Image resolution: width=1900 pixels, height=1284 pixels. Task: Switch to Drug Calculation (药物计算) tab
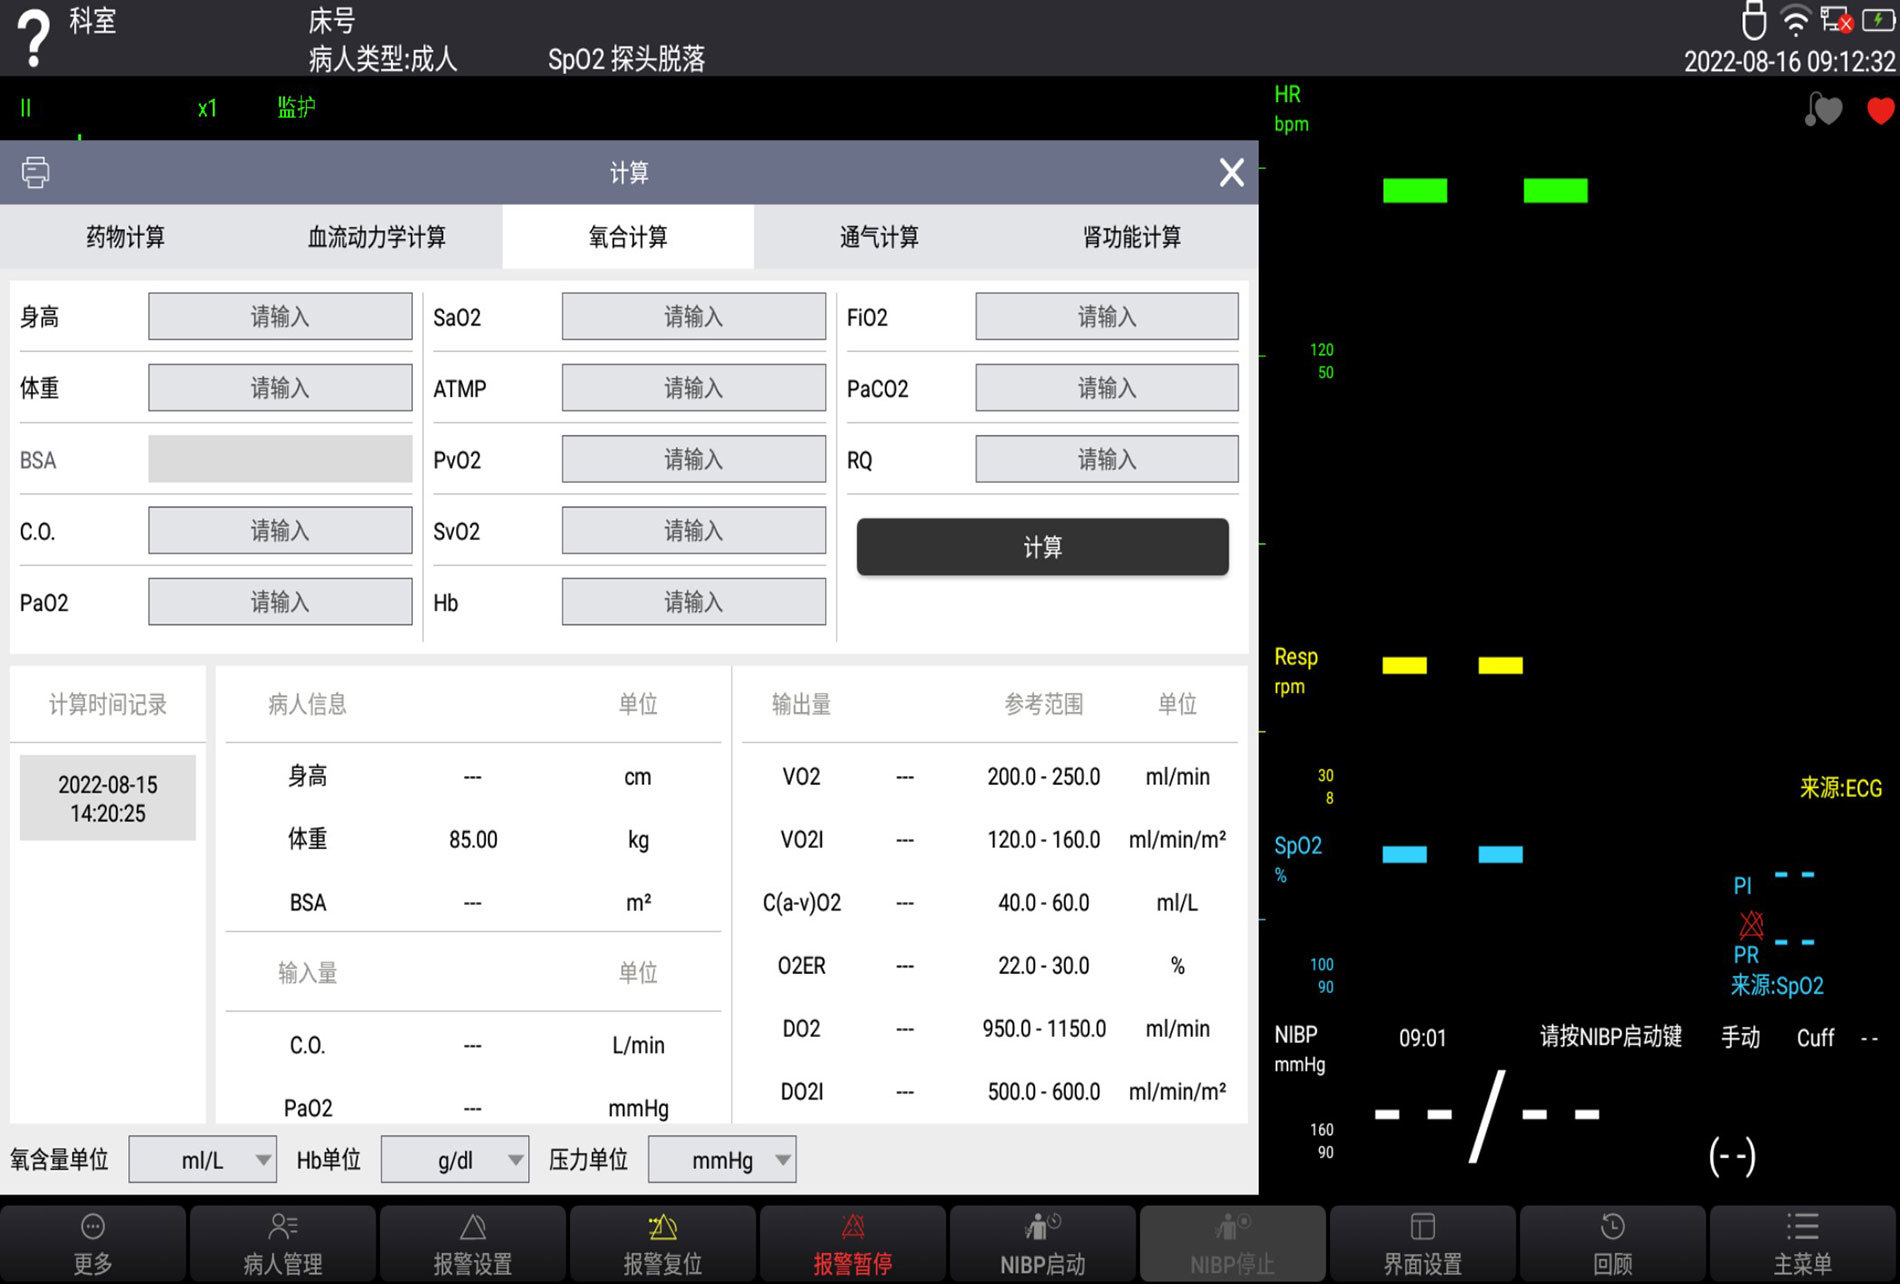click(125, 237)
